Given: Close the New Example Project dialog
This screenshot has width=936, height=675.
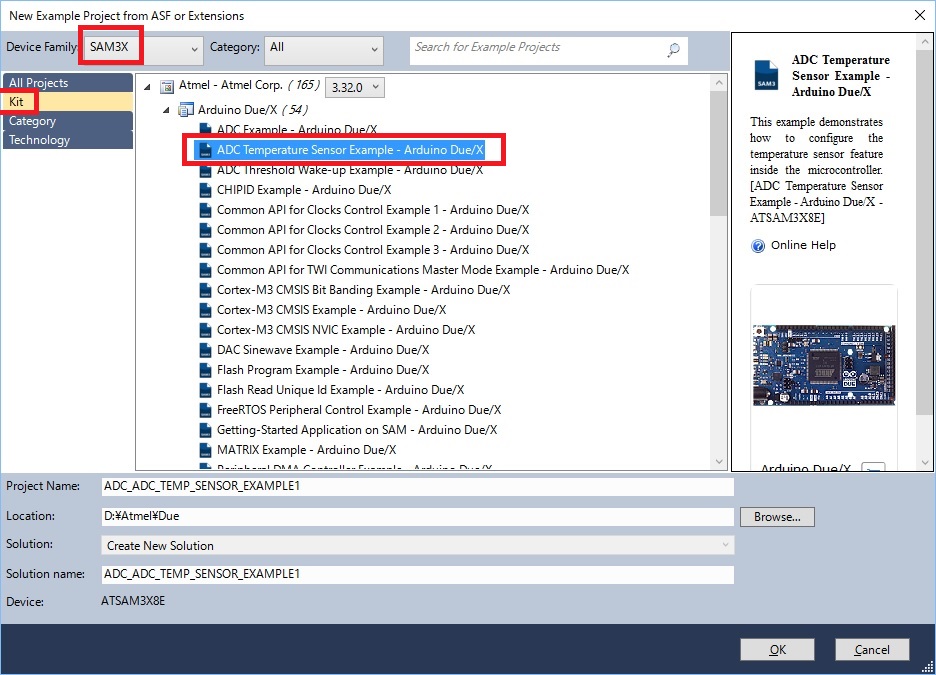Looking at the screenshot, I should point(920,15).
